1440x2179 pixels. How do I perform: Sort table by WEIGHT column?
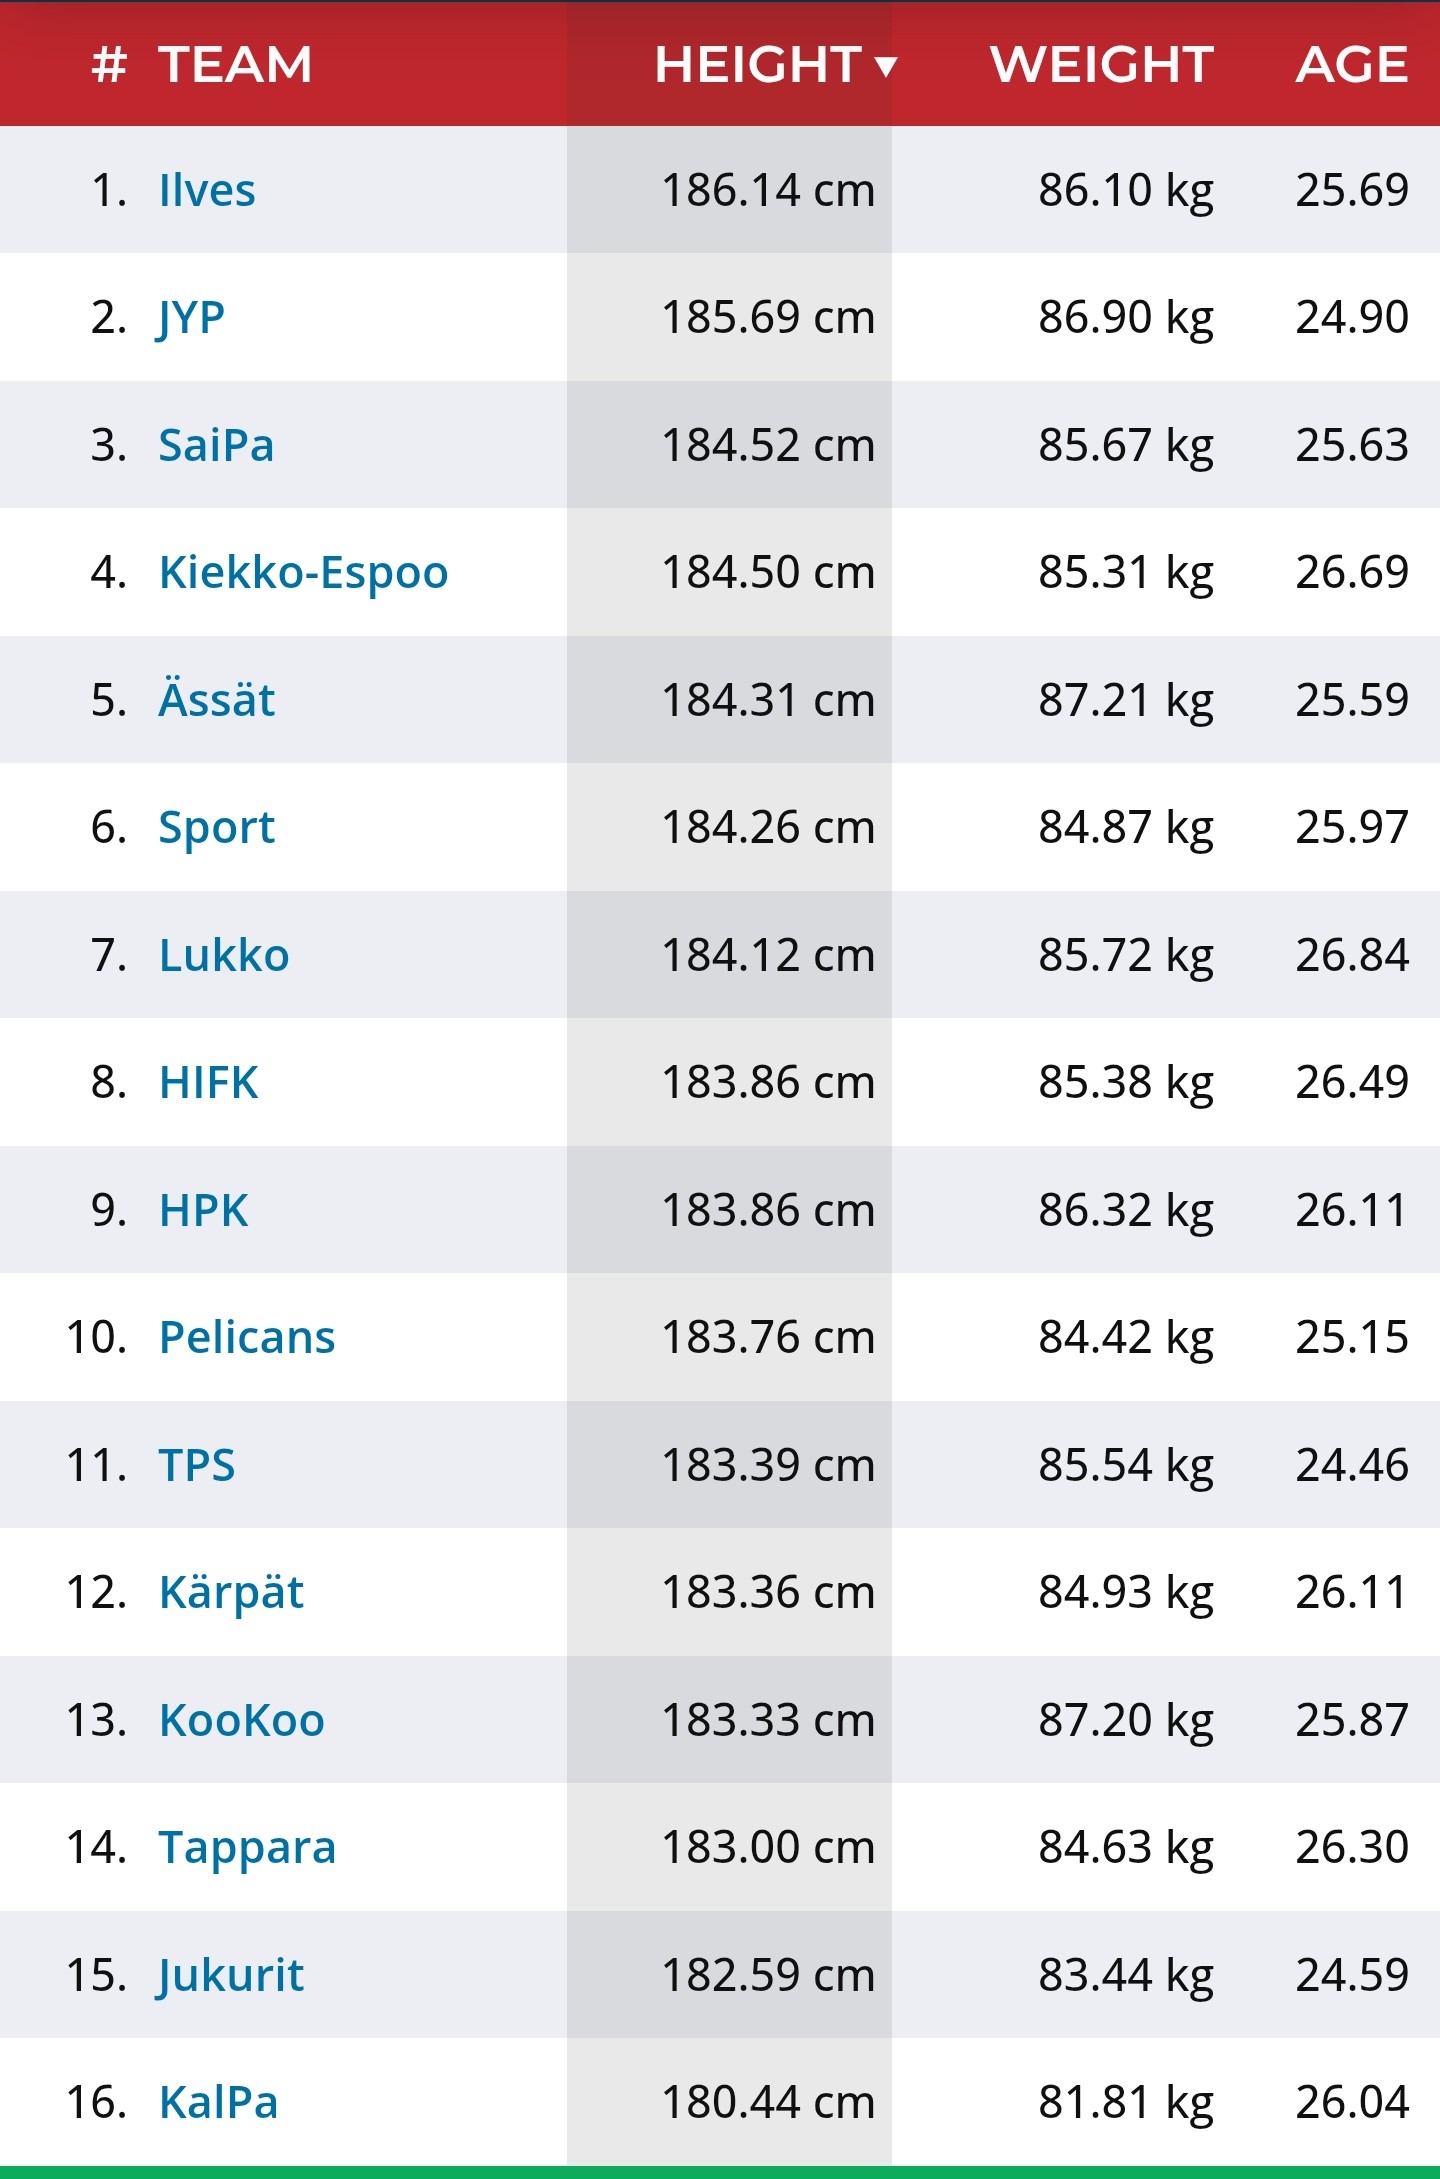(1101, 65)
